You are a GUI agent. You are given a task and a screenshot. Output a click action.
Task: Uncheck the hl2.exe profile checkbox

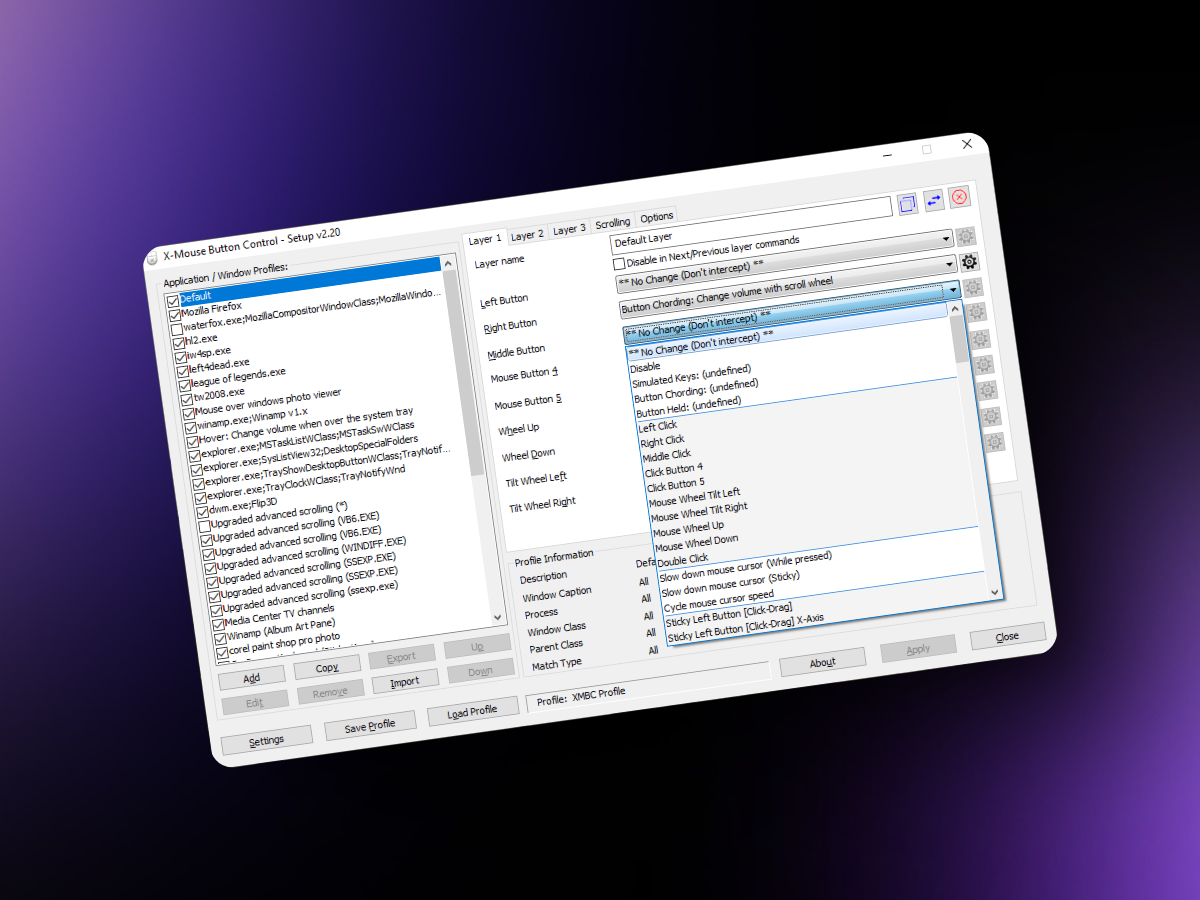click(x=179, y=342)
